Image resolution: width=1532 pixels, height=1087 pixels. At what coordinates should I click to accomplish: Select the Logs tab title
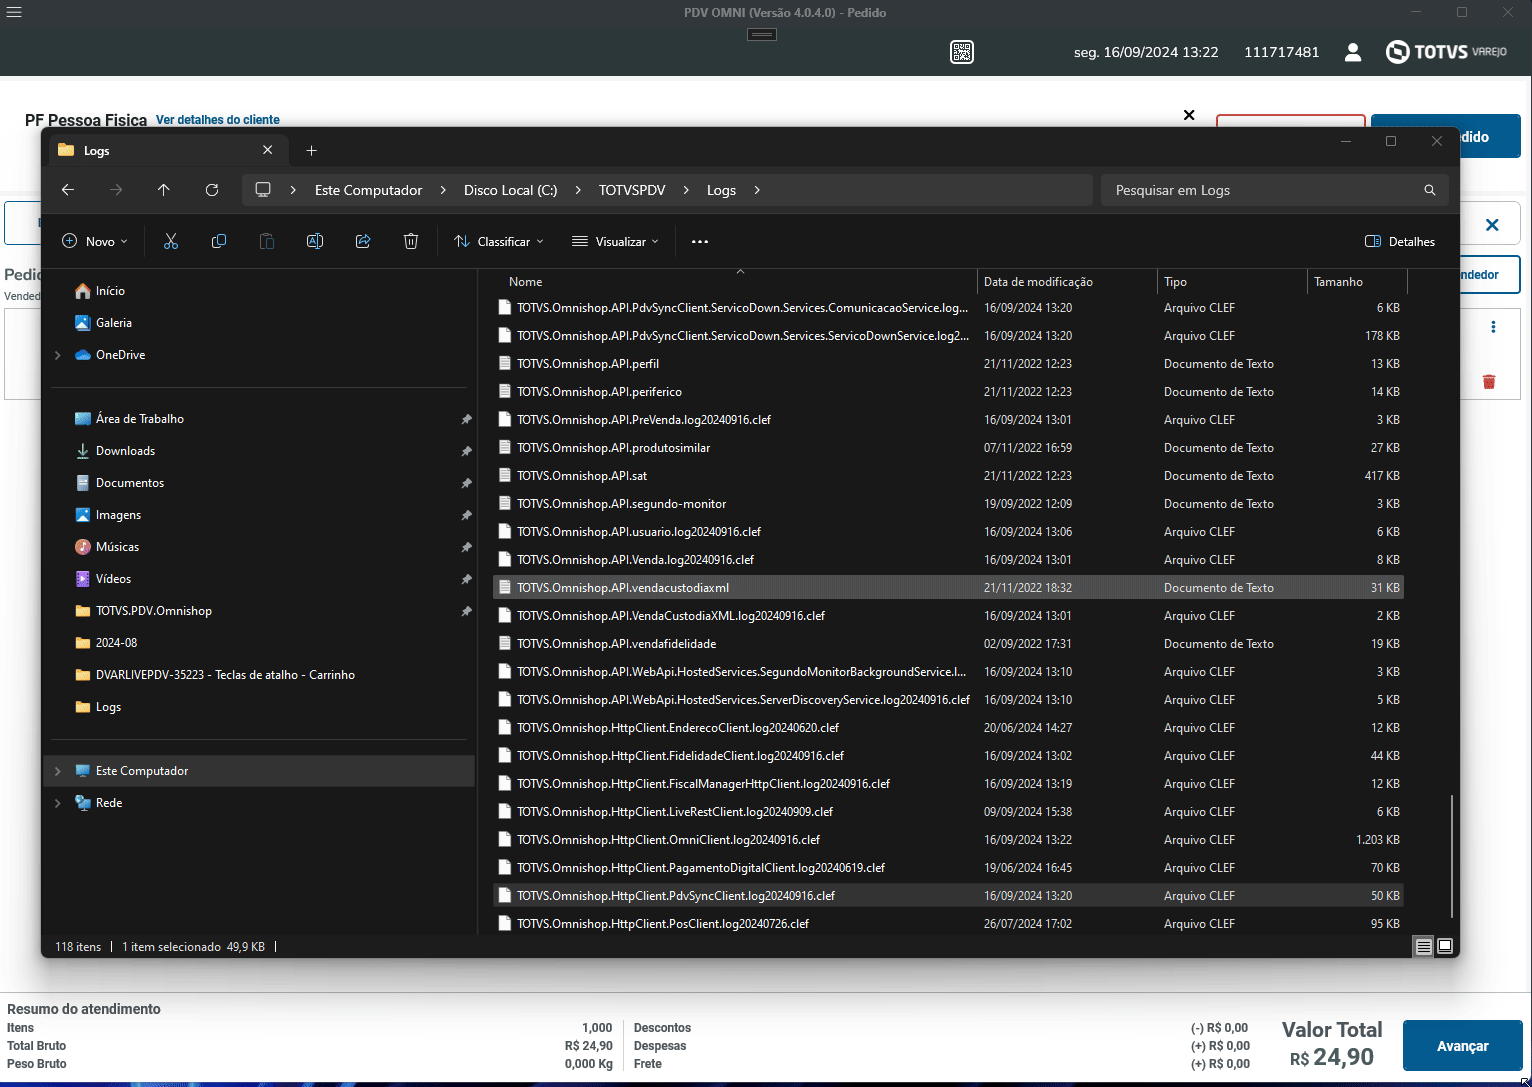click(x=97, y=151)
